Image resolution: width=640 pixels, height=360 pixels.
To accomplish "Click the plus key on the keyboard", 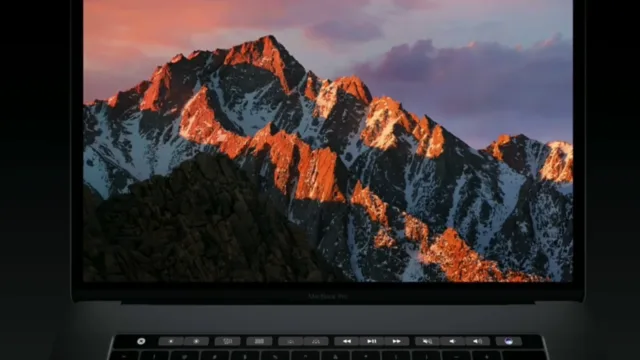I will click(486, 356).
